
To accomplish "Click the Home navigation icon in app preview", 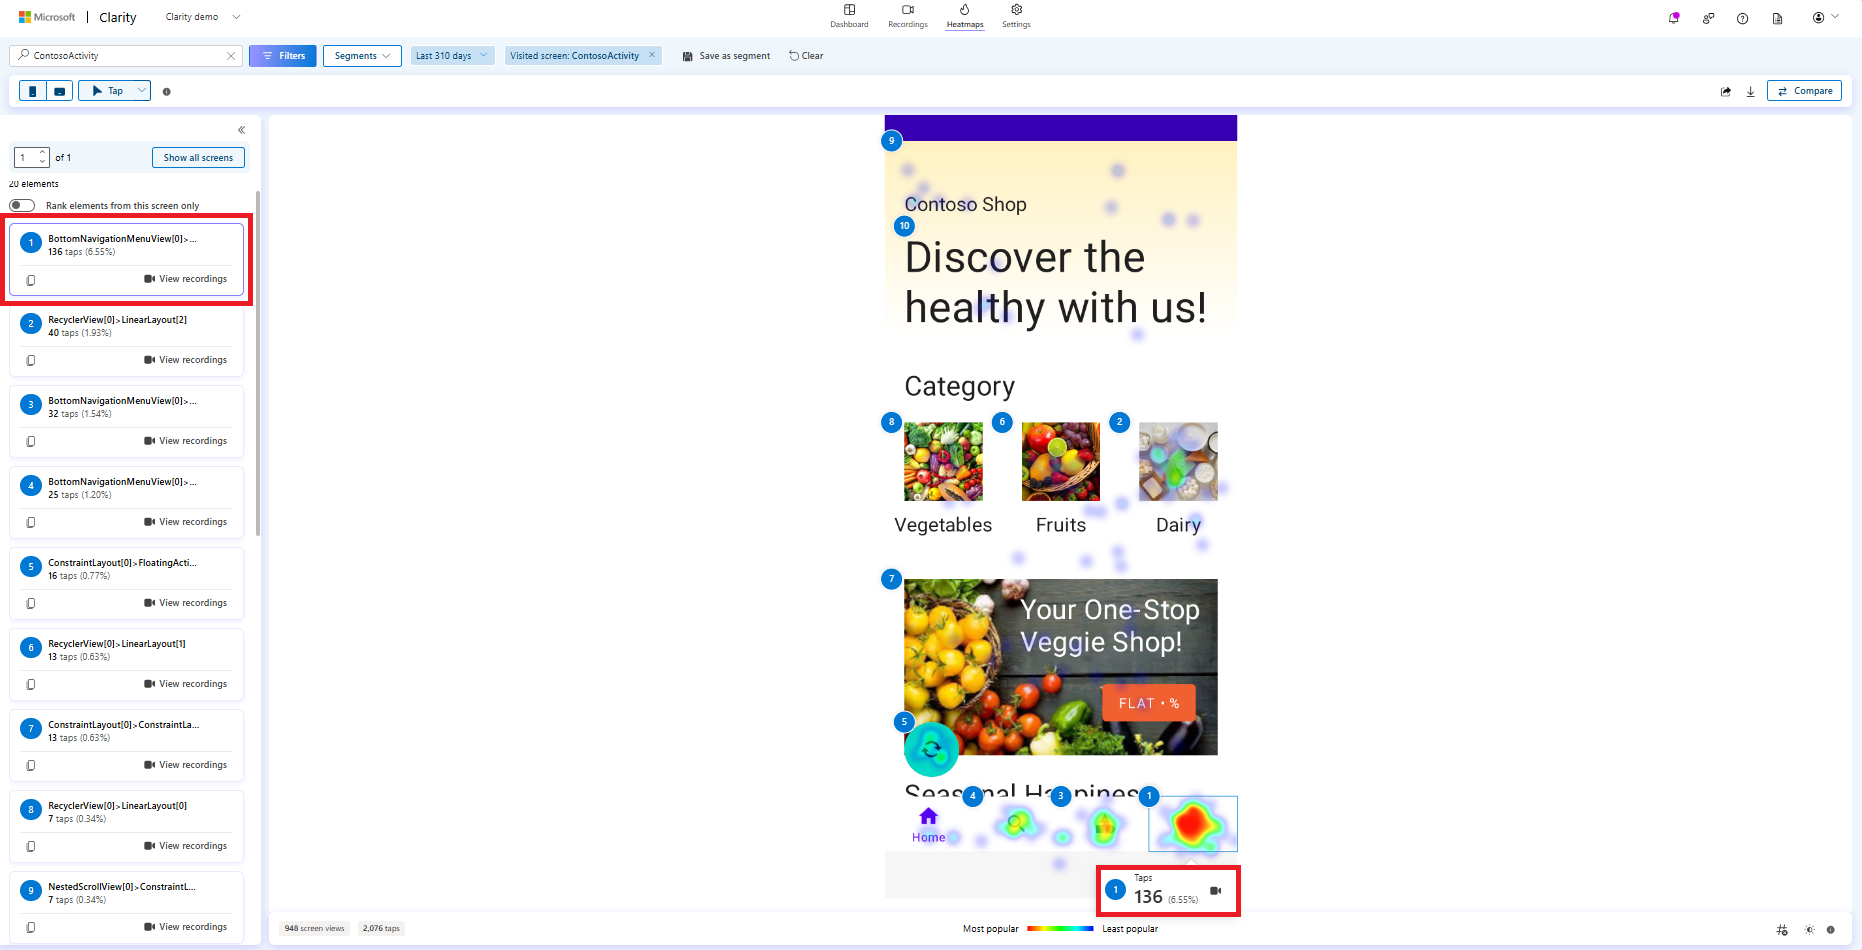I will 928,824.
